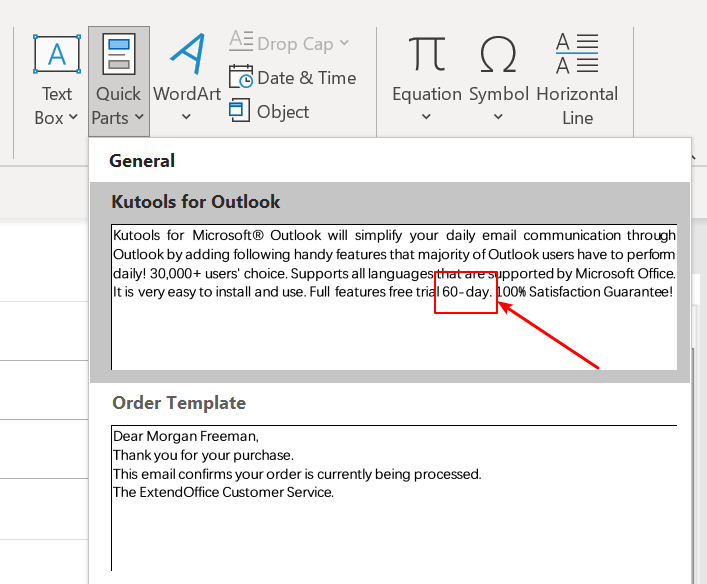
Task: Collapse the Quick Parts dropdown arrow
Action: click(139, 117)
